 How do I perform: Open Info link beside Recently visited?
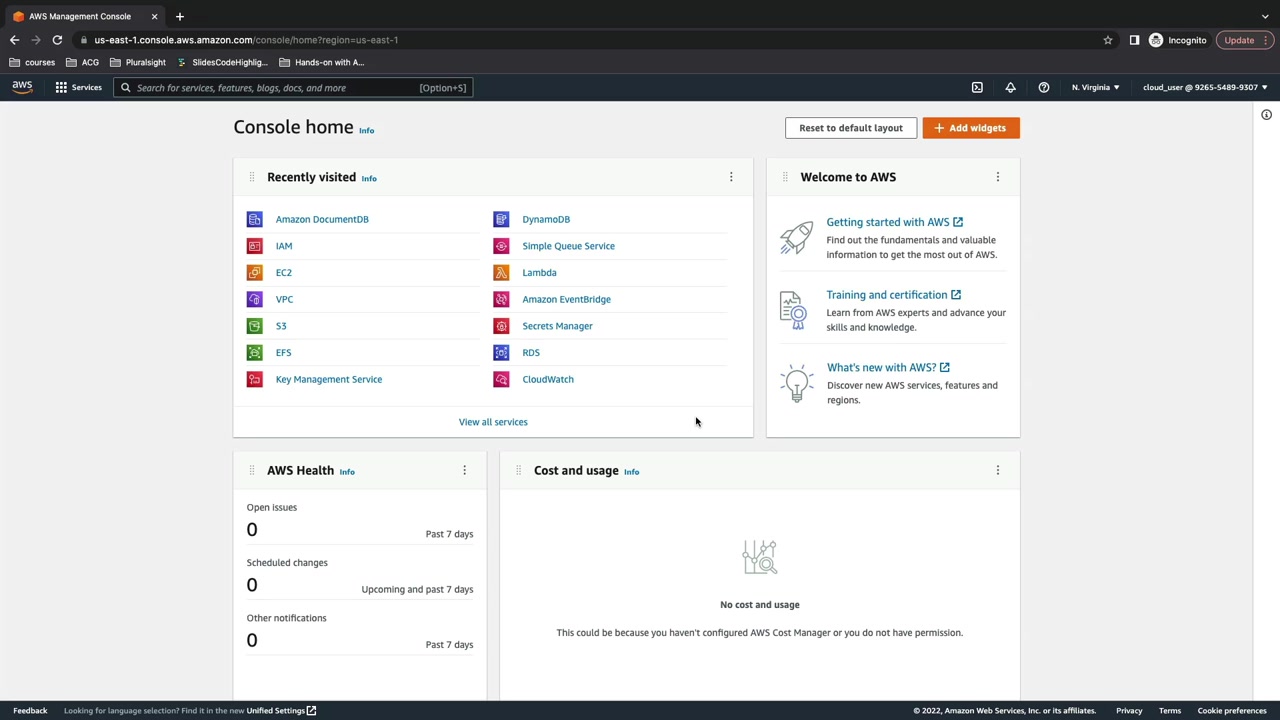coord(369,179)
